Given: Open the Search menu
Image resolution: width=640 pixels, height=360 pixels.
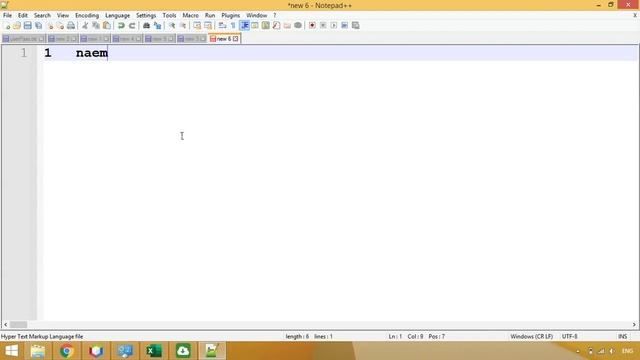Looking at the screenshot, I should 42,15.
